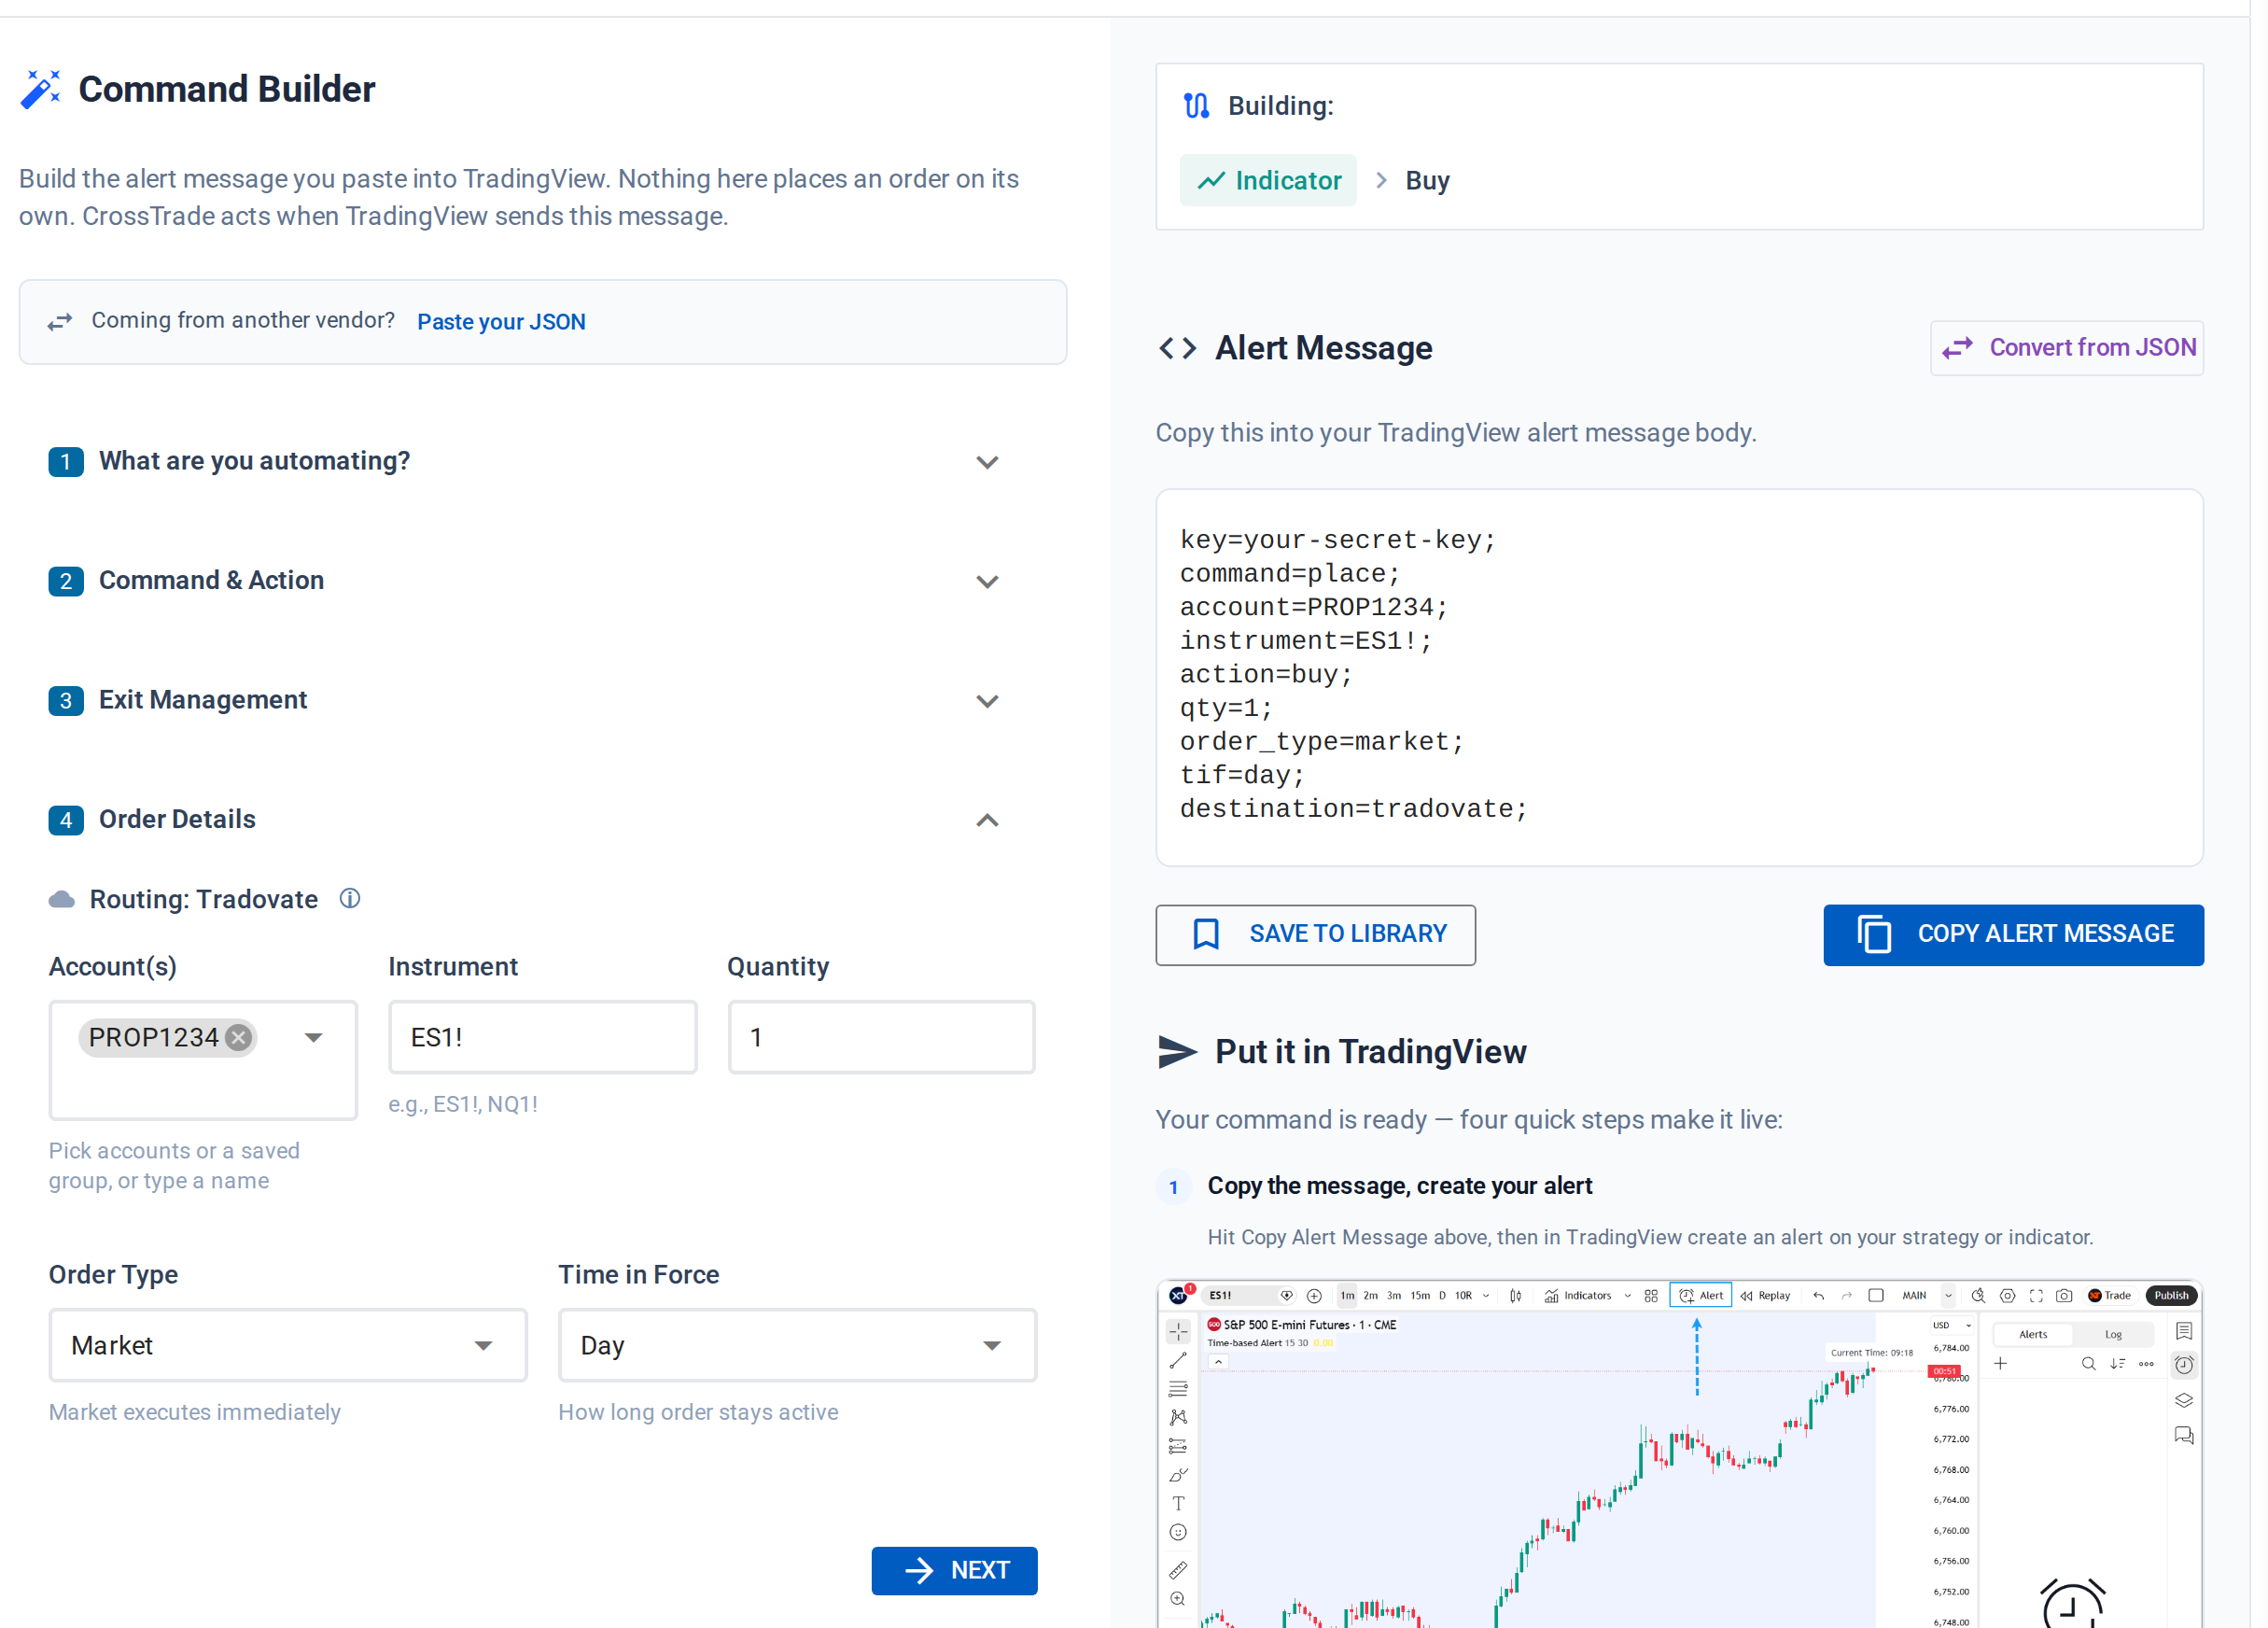Screen dimensions: 2268x1628
Task: Click the alert message code text box
Action: pos(1680,678)
